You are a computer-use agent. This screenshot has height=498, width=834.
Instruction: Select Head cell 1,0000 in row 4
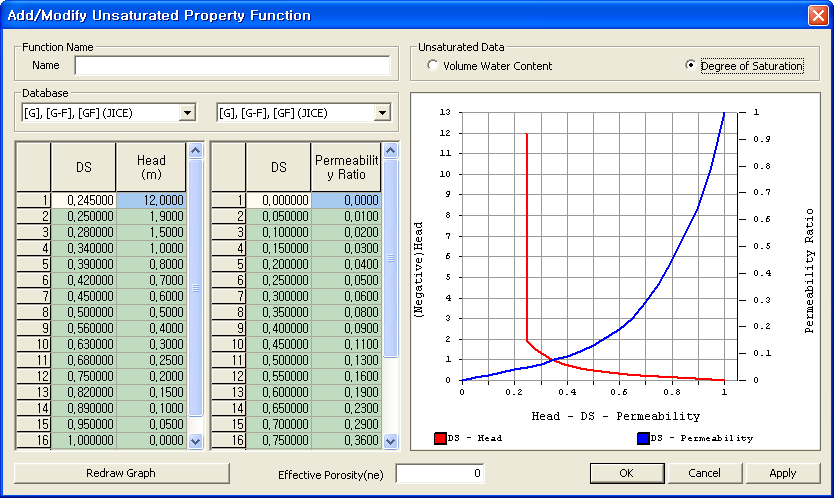point(151,248)
